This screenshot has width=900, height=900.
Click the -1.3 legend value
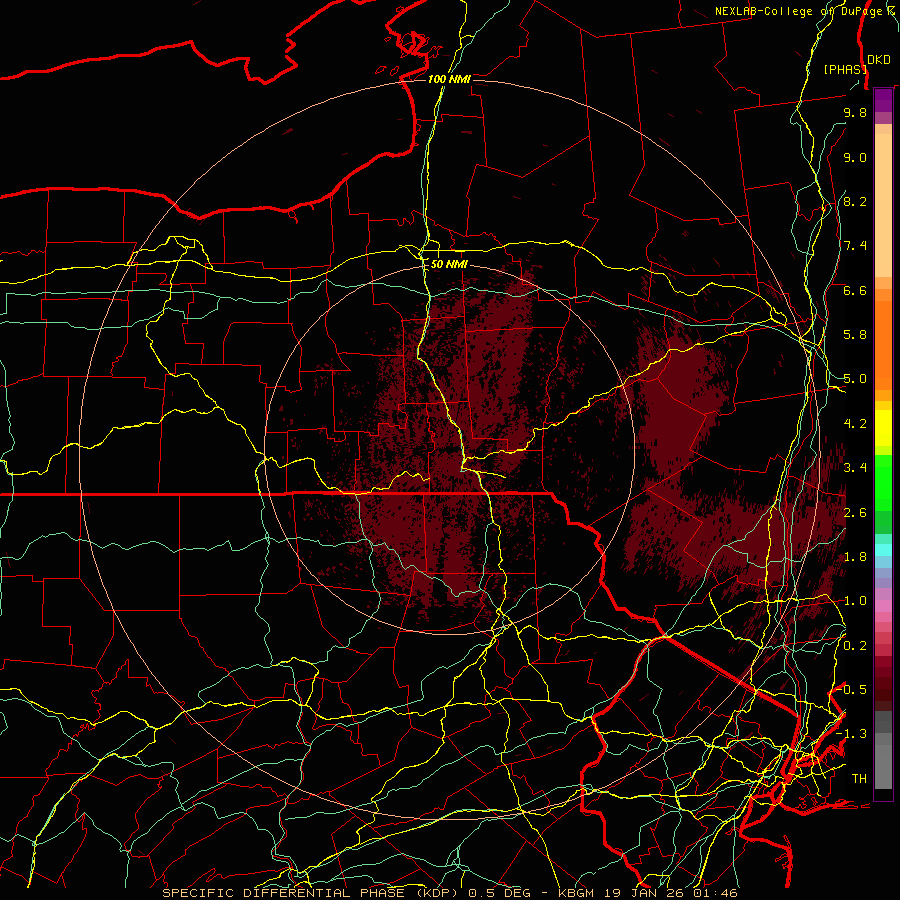point(852,734)
